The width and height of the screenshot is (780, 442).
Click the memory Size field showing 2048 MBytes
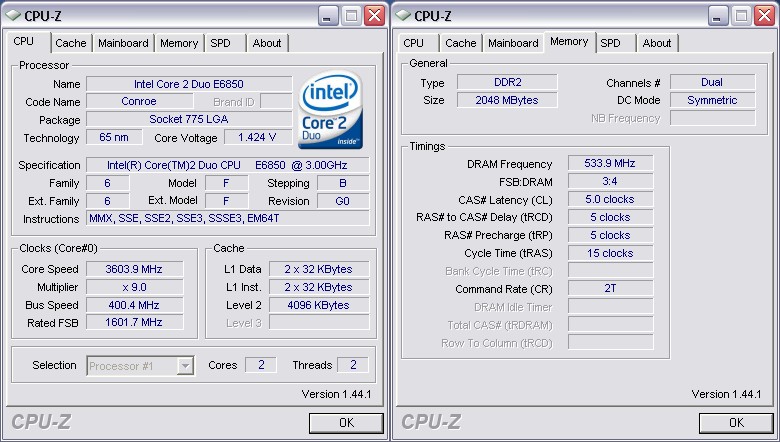point(500,100)
